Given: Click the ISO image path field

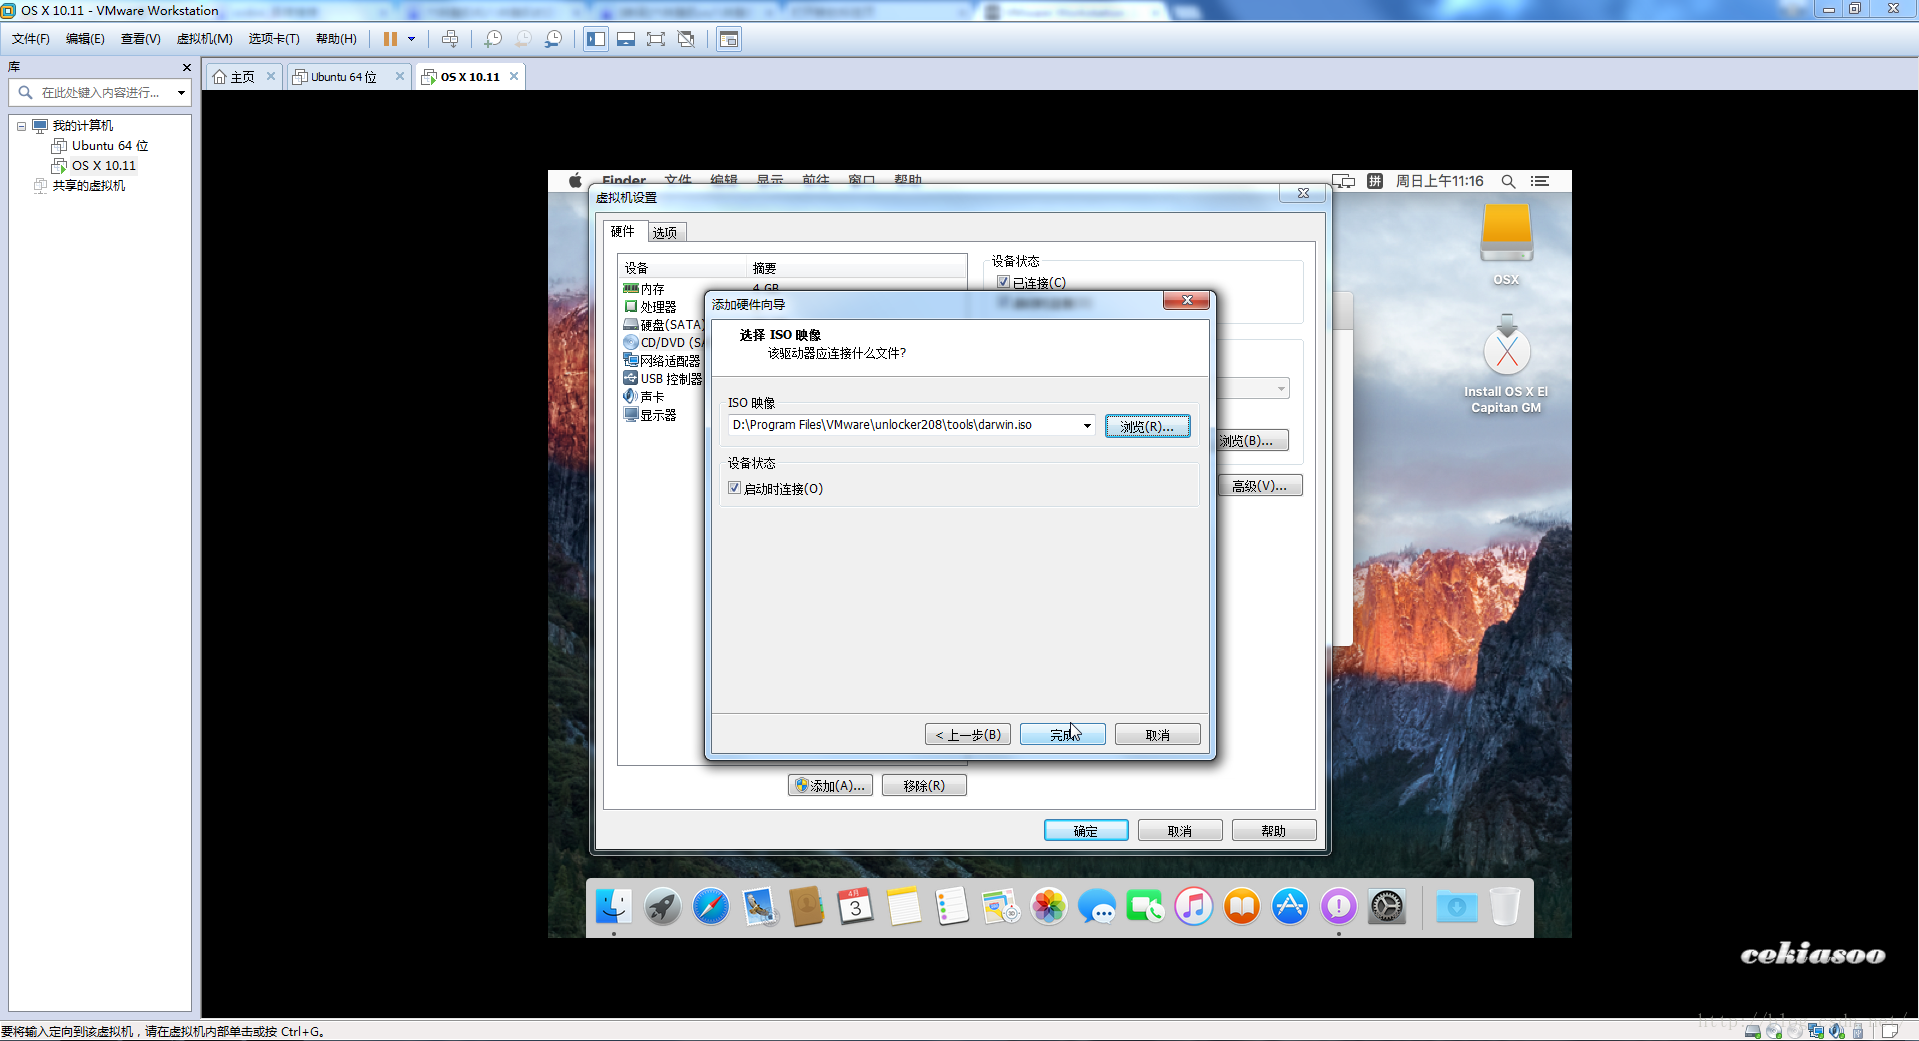Looking at the screenshot, I should [904, 425].
